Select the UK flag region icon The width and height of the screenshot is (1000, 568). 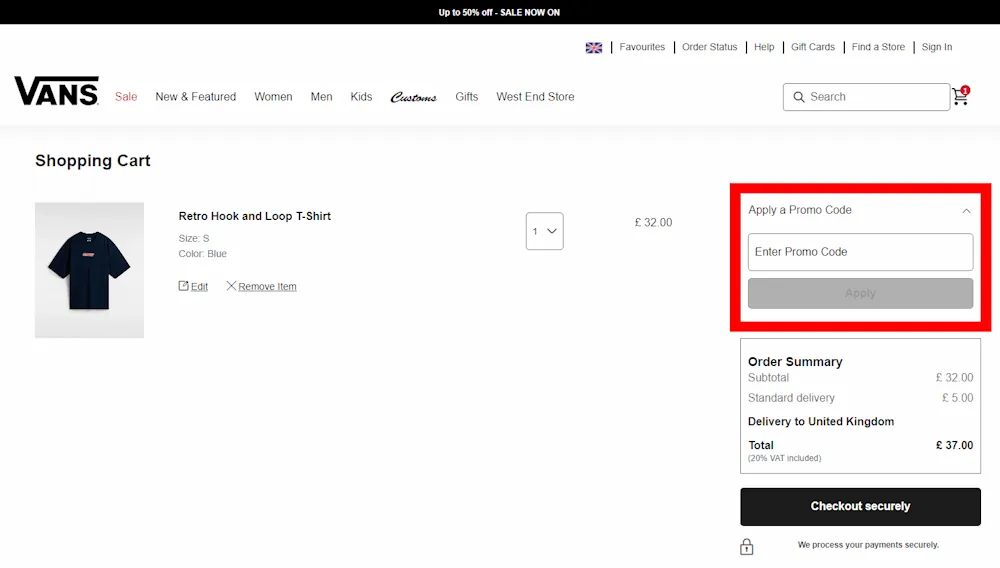click(x=594, y=48)
